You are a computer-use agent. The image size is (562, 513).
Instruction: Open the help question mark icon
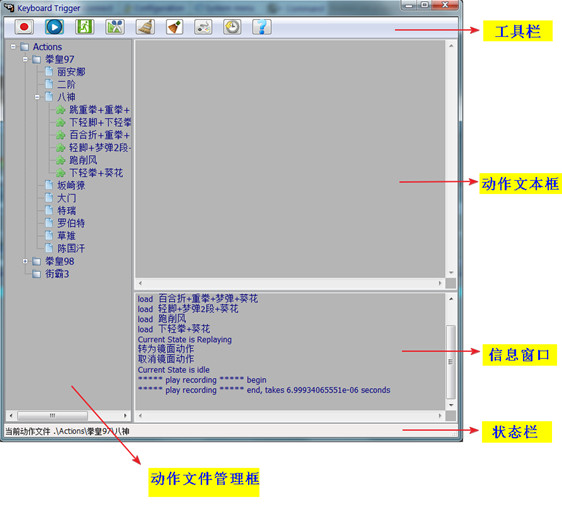pos(262,27)
